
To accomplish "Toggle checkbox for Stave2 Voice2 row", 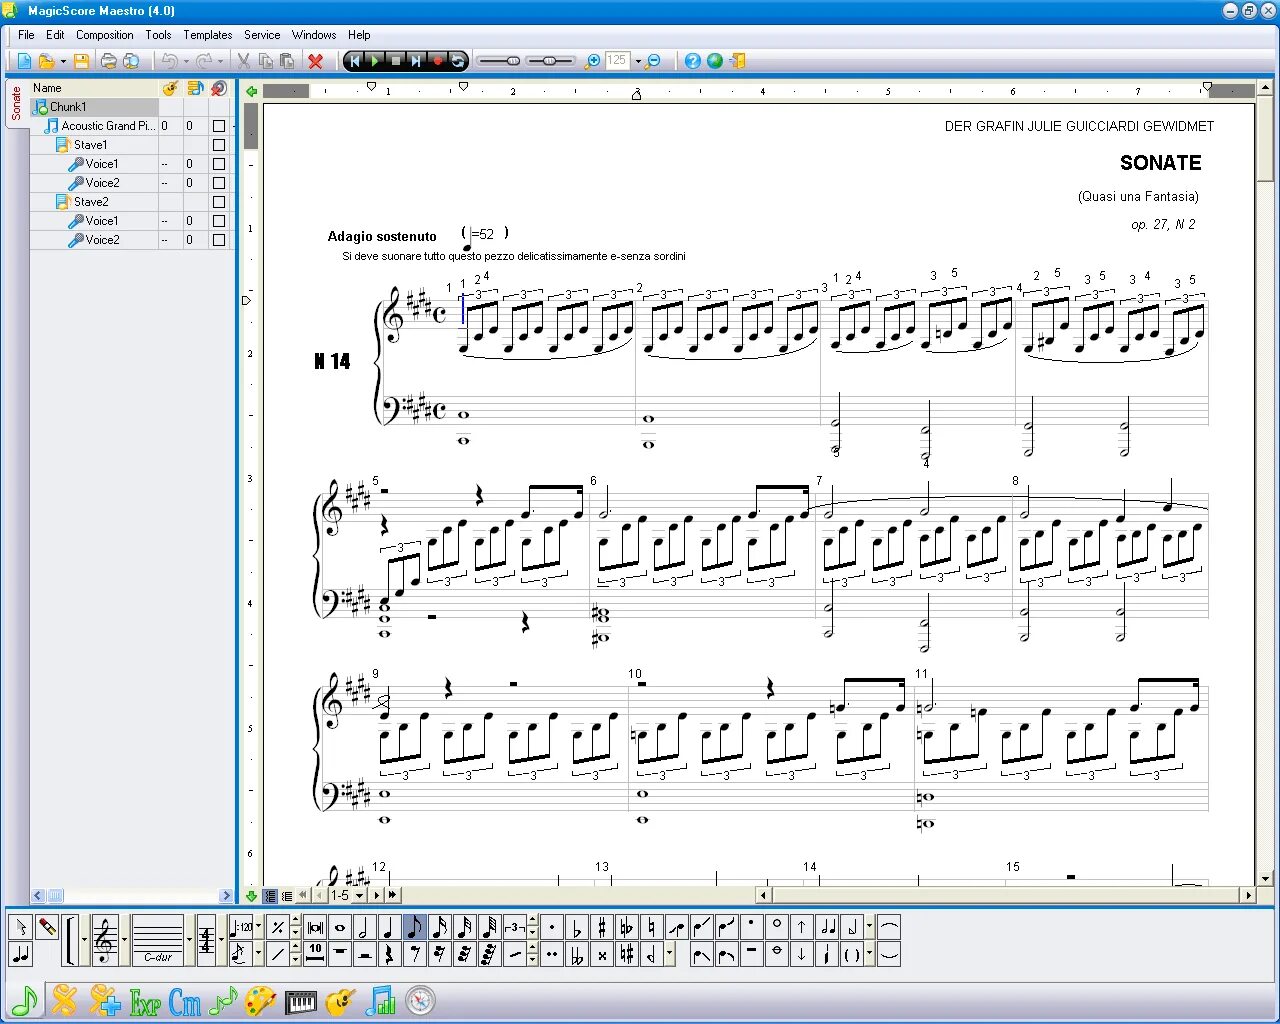I will (x=219, y=240).
